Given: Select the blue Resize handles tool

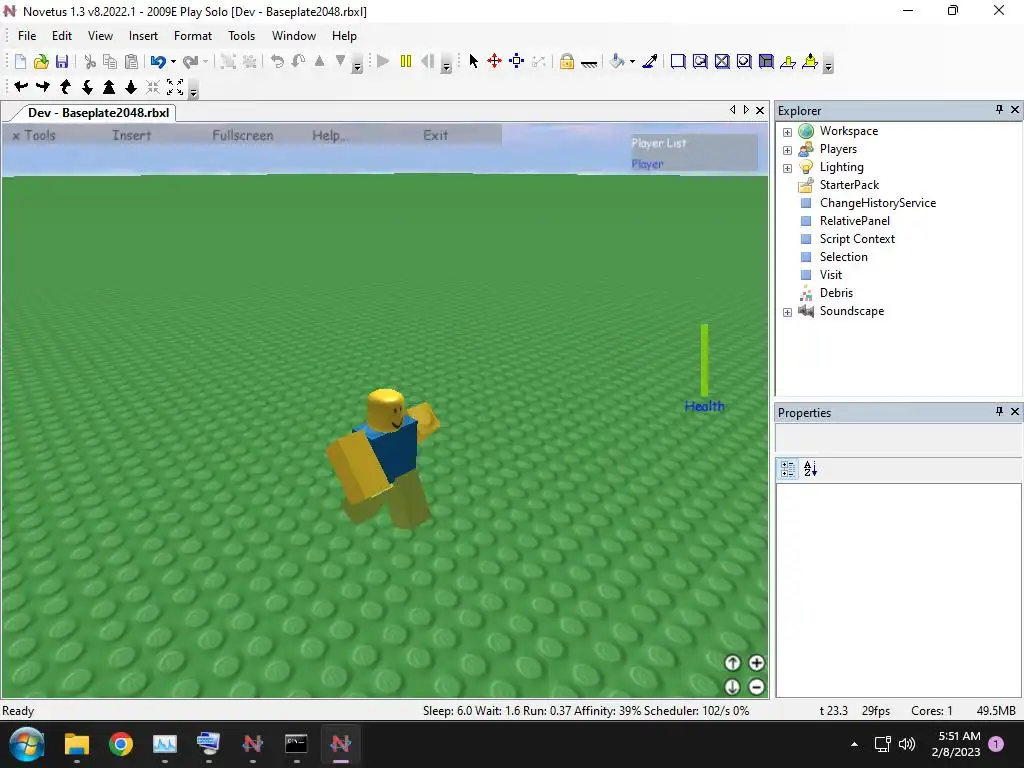Looking at the screenshot, I should tap(517, 61).
